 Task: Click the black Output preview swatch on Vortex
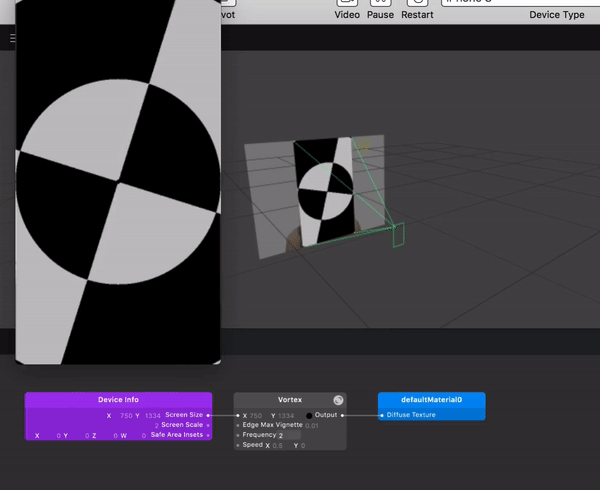tap(309, 415)
